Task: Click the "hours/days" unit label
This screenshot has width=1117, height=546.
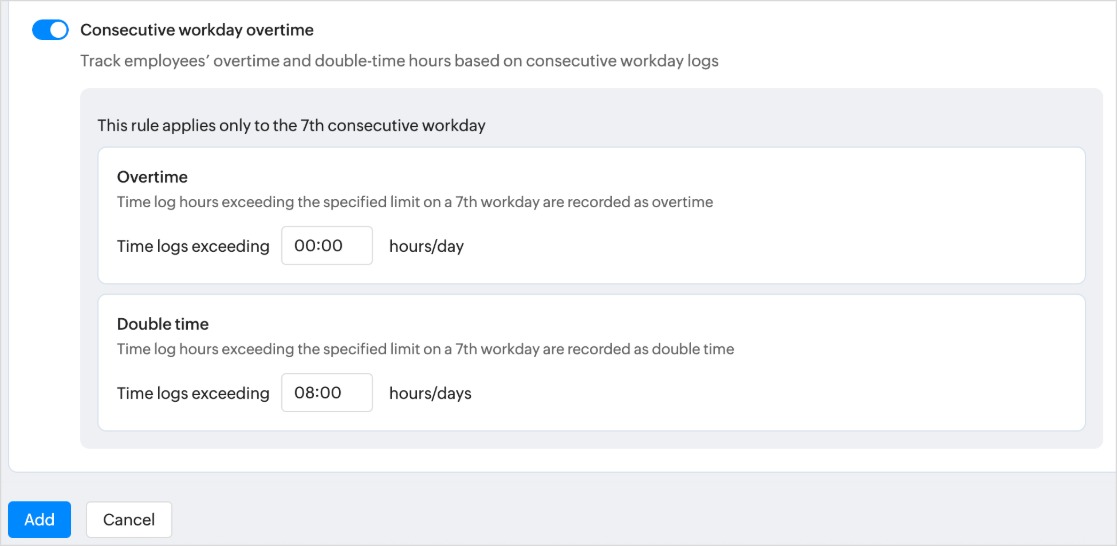Action: 430,394
